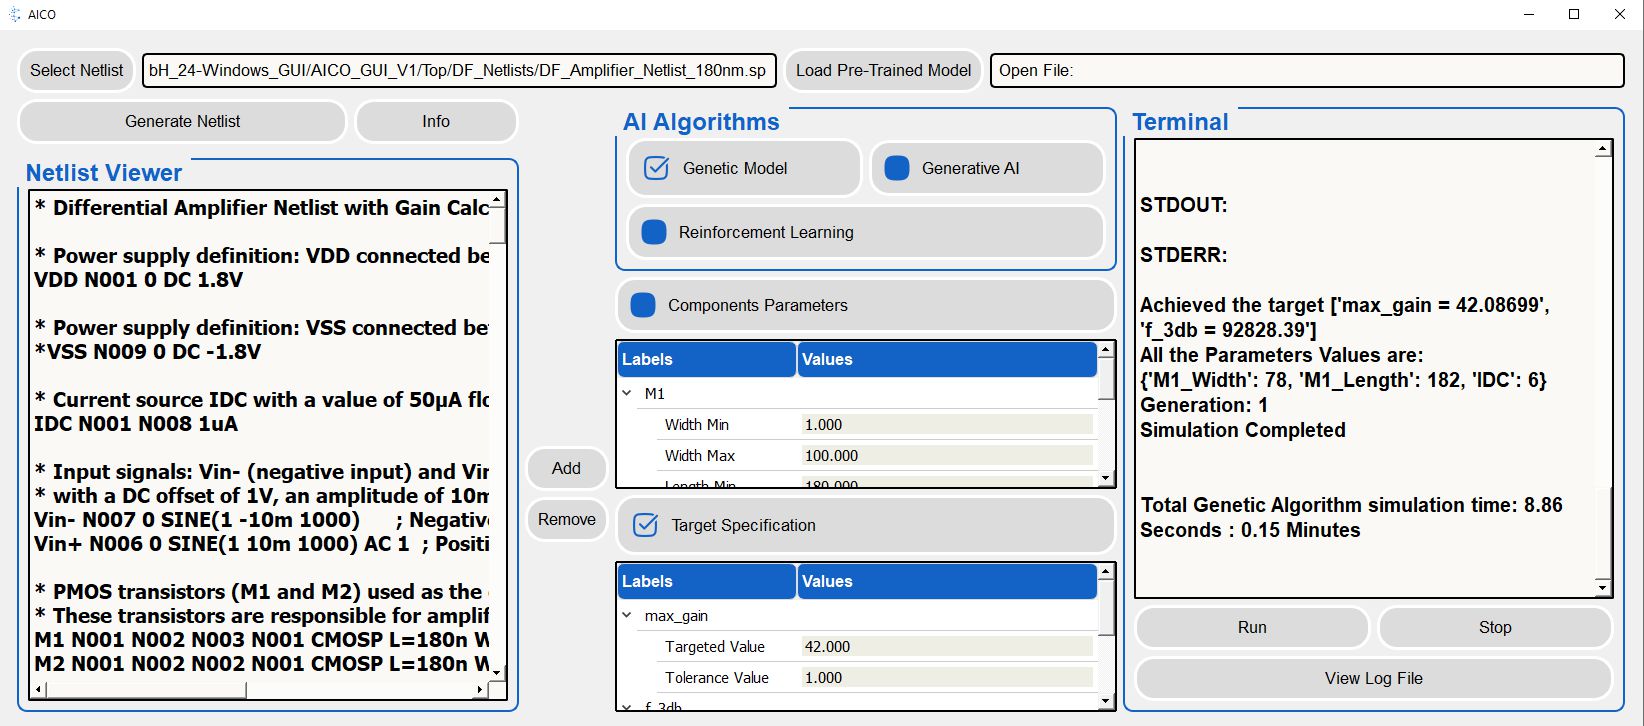The height and width of the screenshot is (726, 1644).
Task: Click the Select Netlist button
Action: [x=76, y=70]
